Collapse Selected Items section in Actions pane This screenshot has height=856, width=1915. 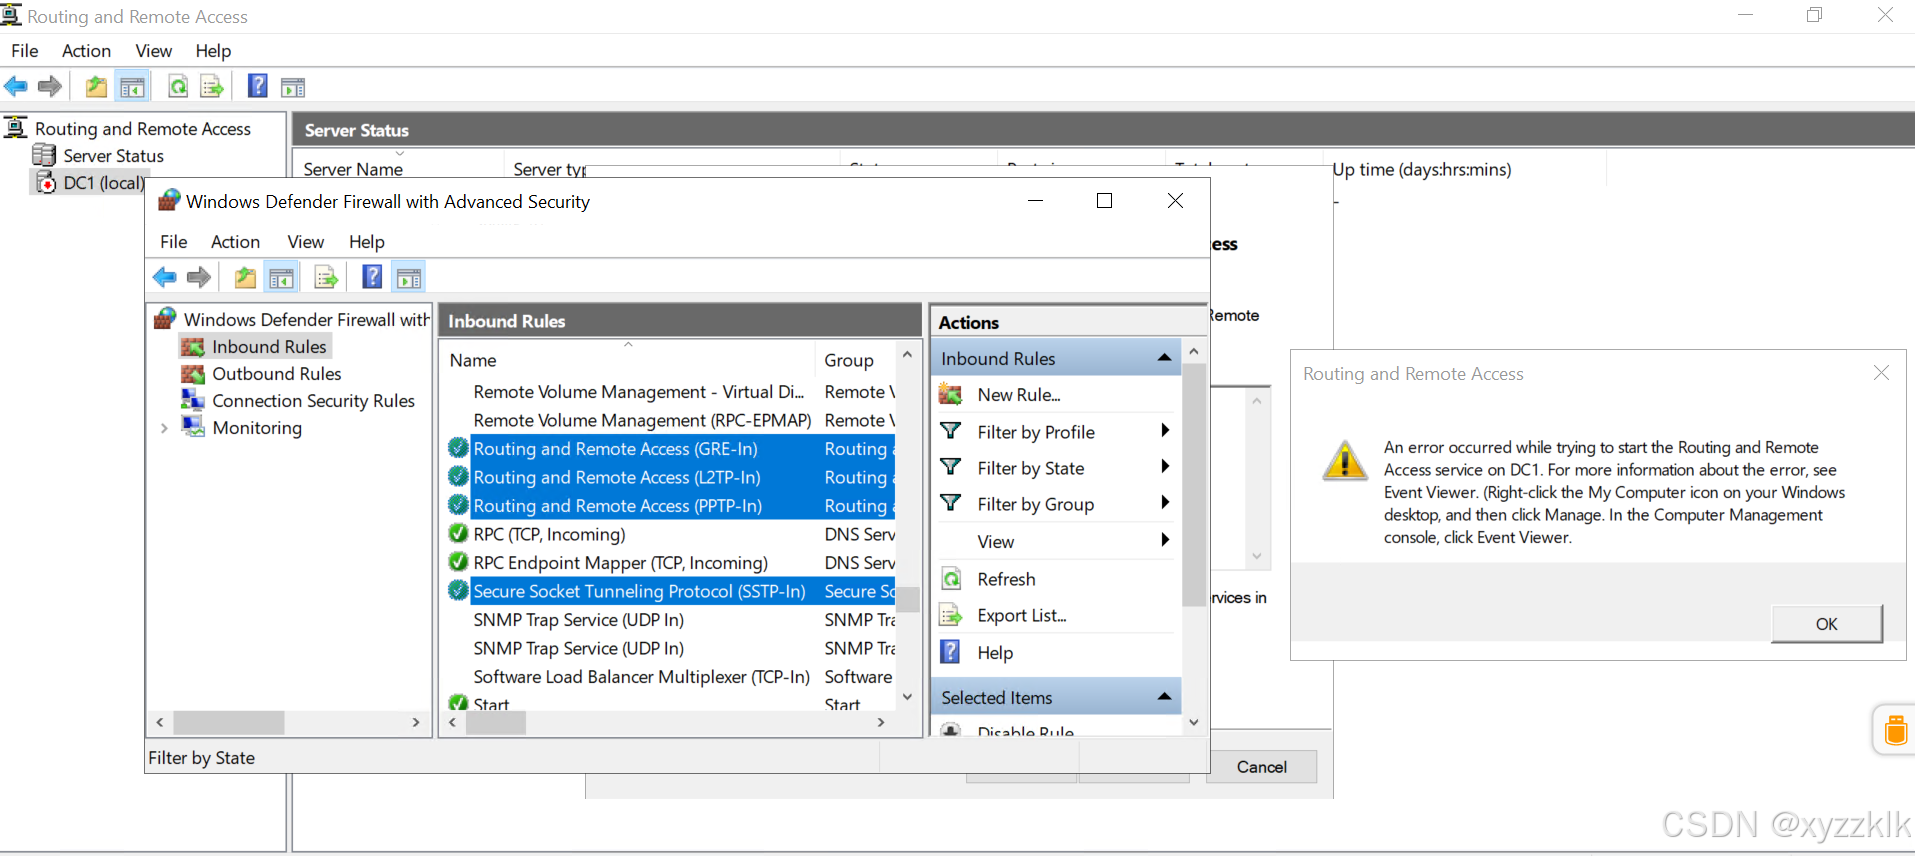(x=1164, y=697)
